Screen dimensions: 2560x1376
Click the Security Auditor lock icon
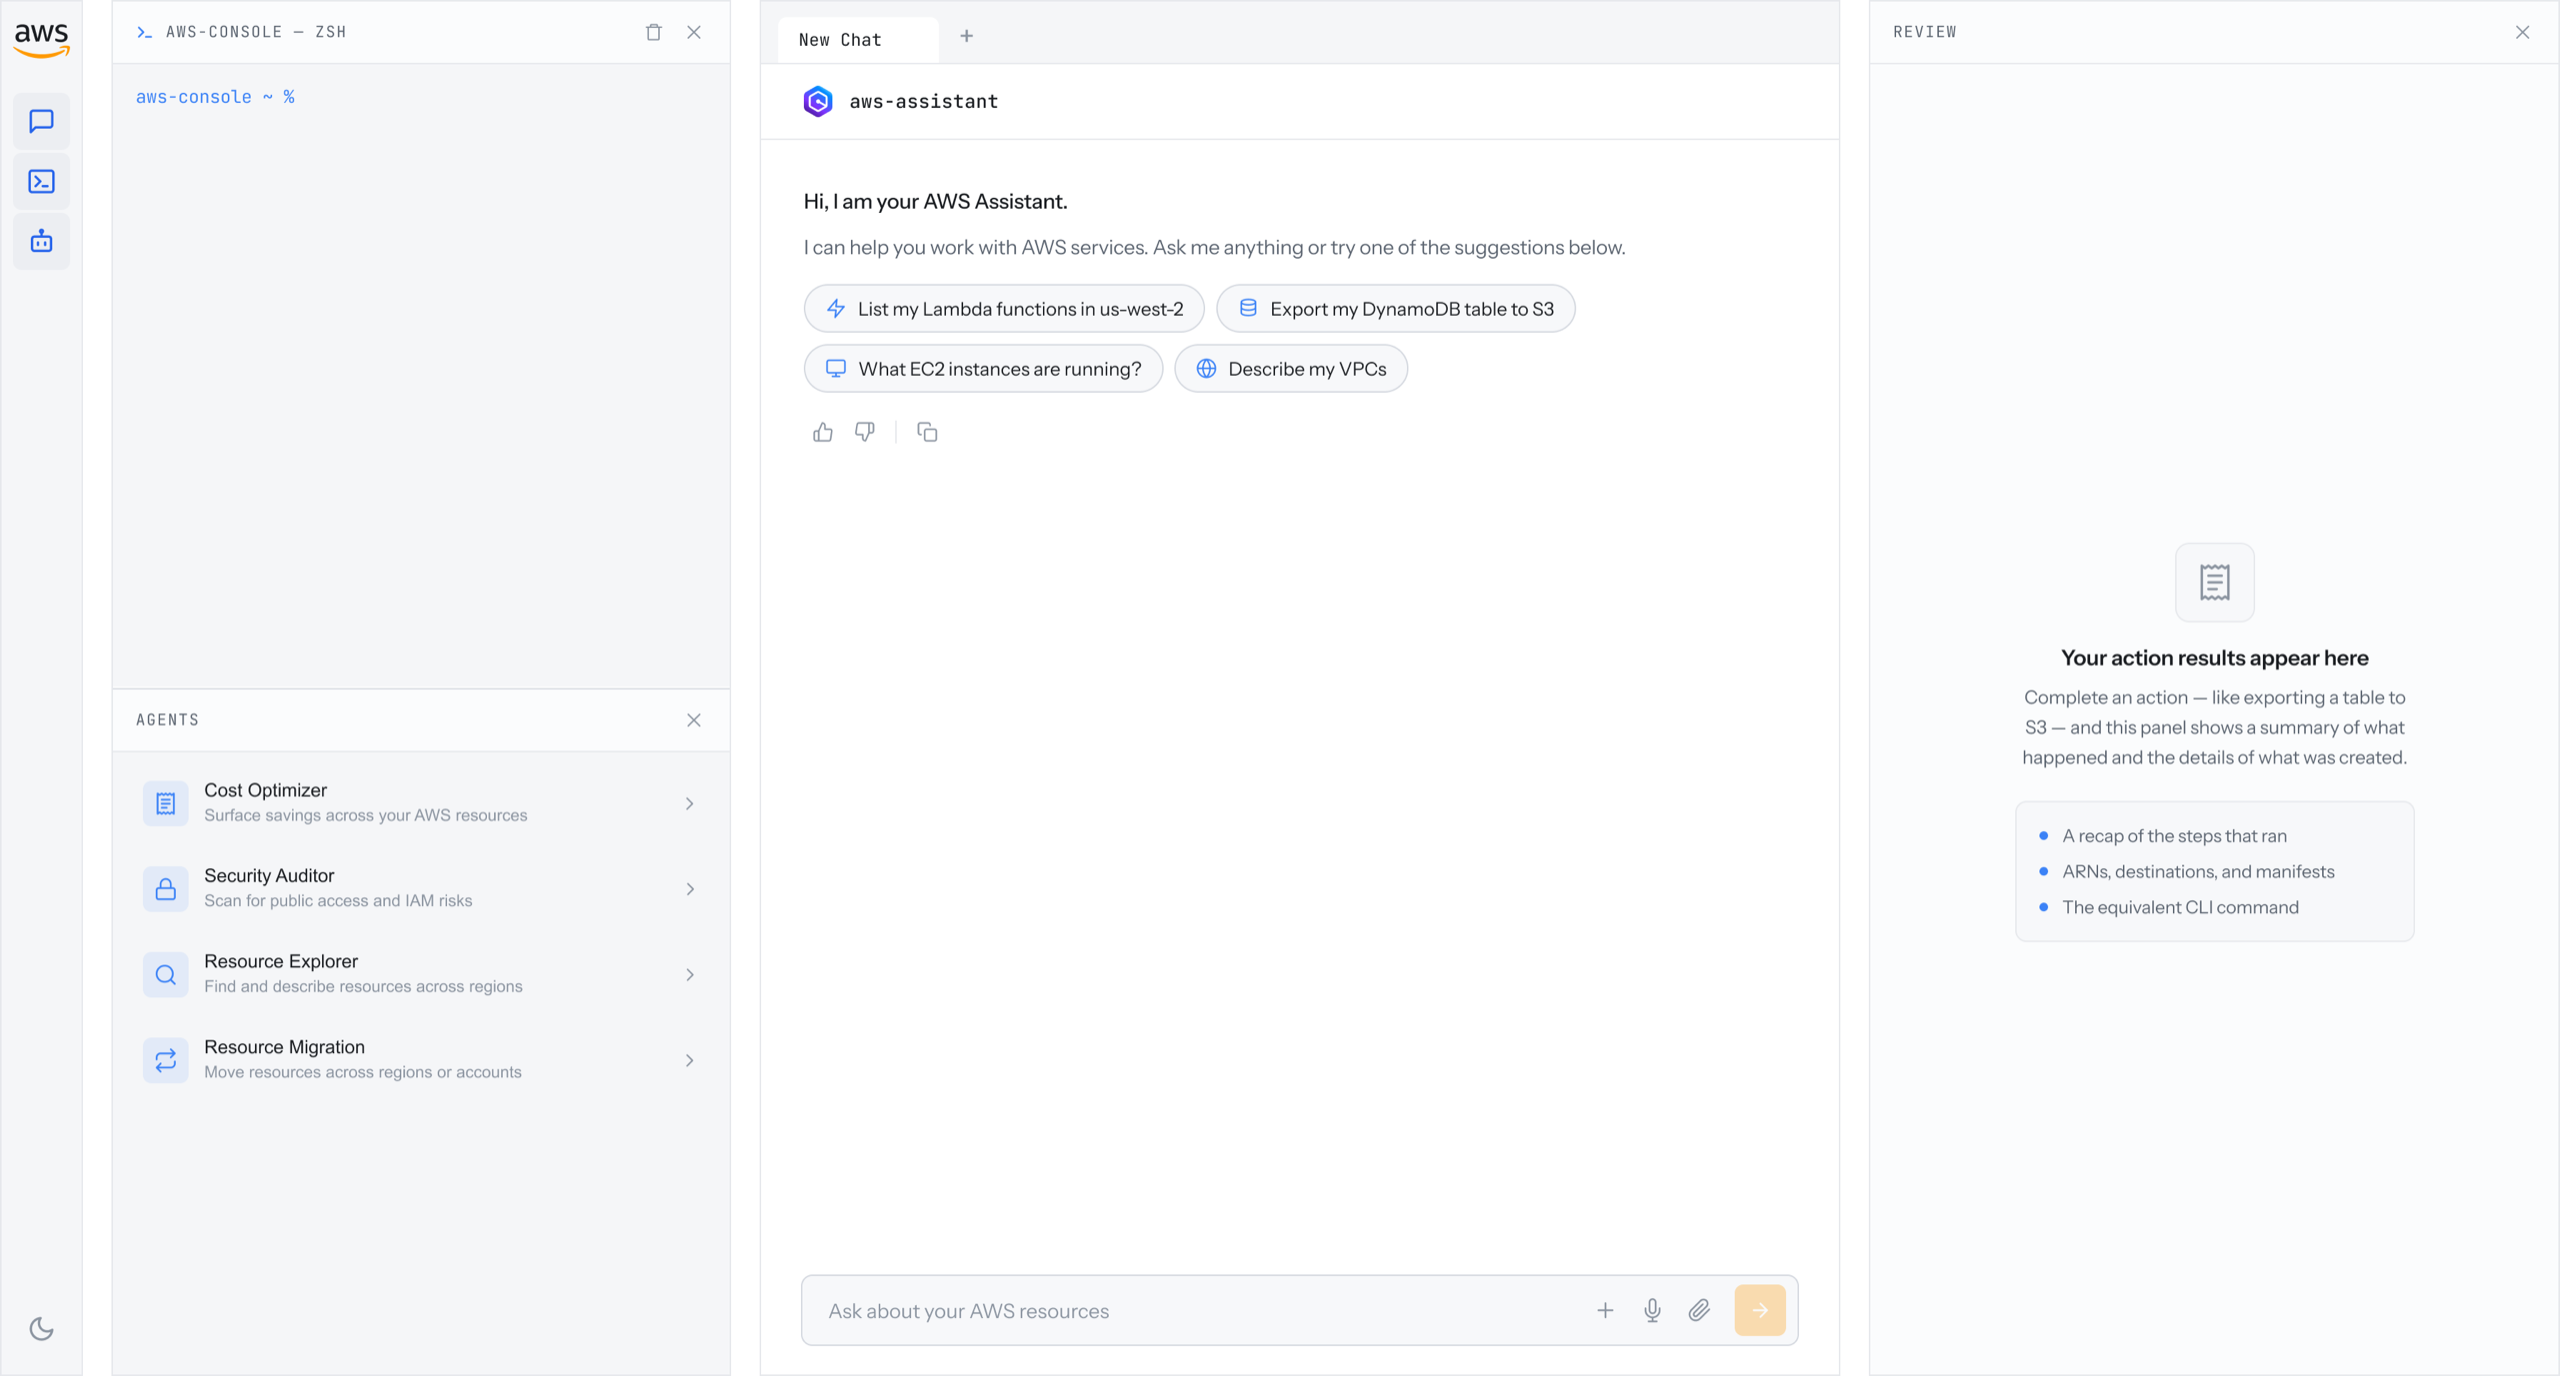[165, 889]
